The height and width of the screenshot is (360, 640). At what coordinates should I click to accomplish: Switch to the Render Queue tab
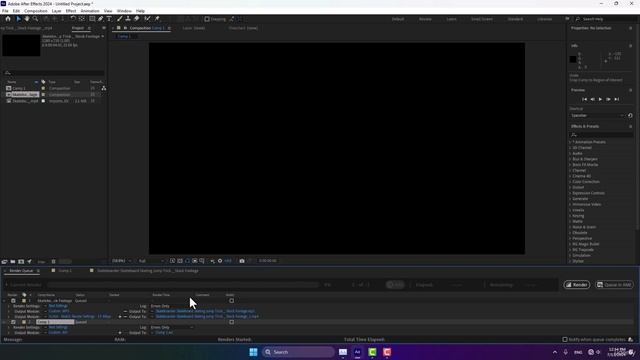21,271
